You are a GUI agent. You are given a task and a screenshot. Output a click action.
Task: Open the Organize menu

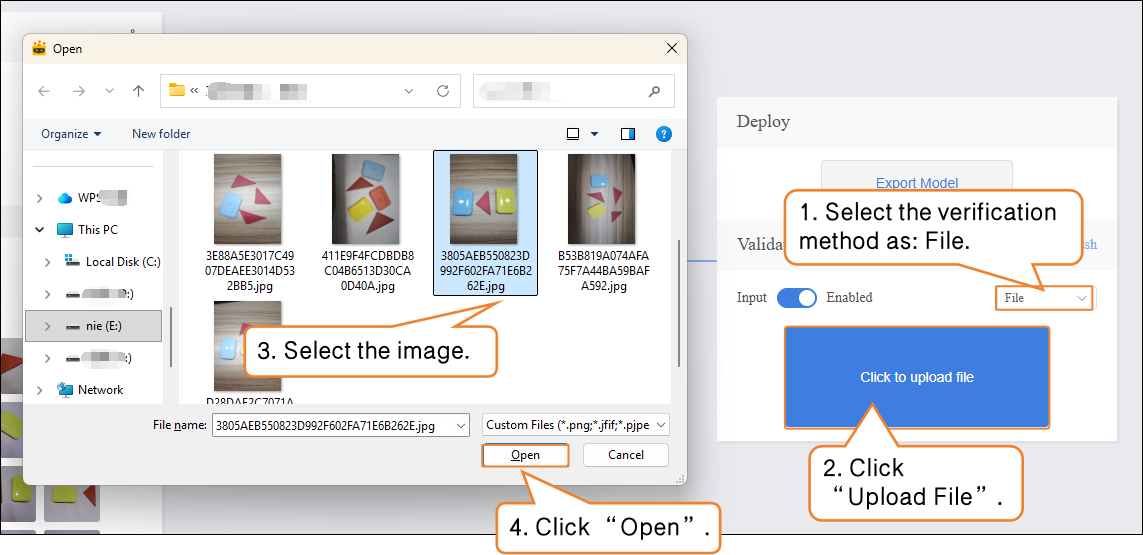click(70, 134)
